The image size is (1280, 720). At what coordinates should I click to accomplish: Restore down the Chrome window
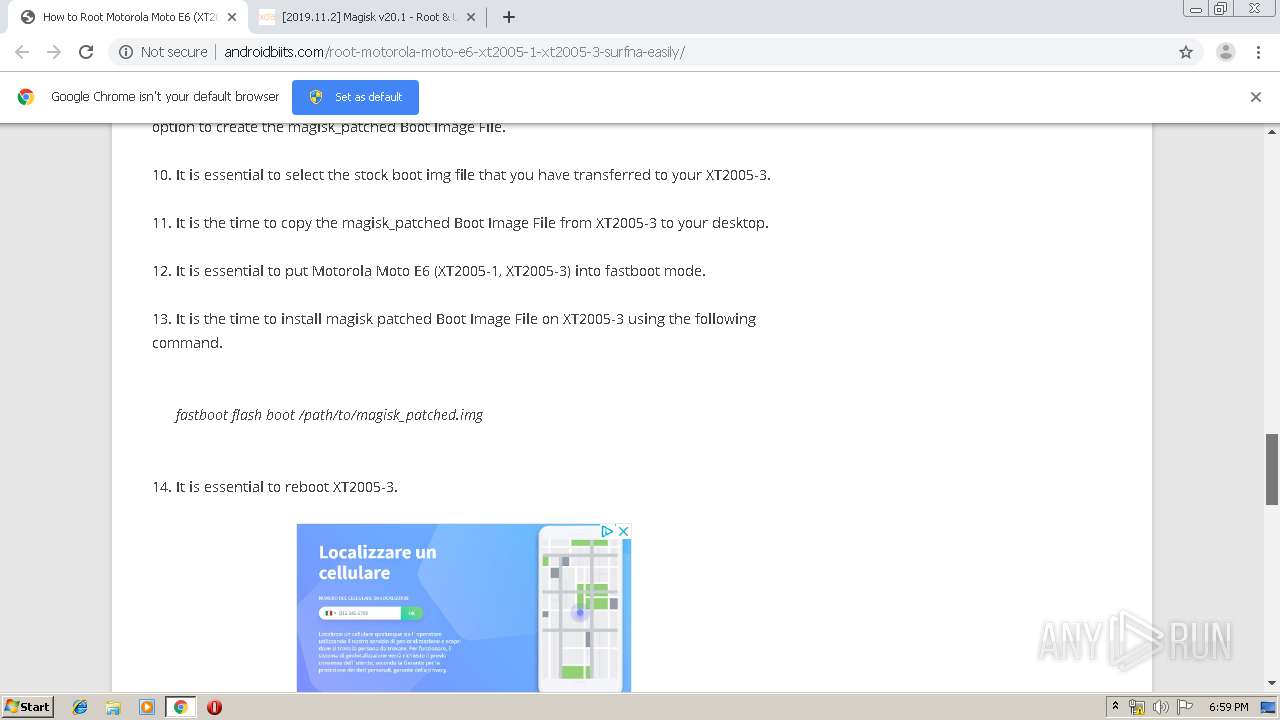pos(1221,9)
